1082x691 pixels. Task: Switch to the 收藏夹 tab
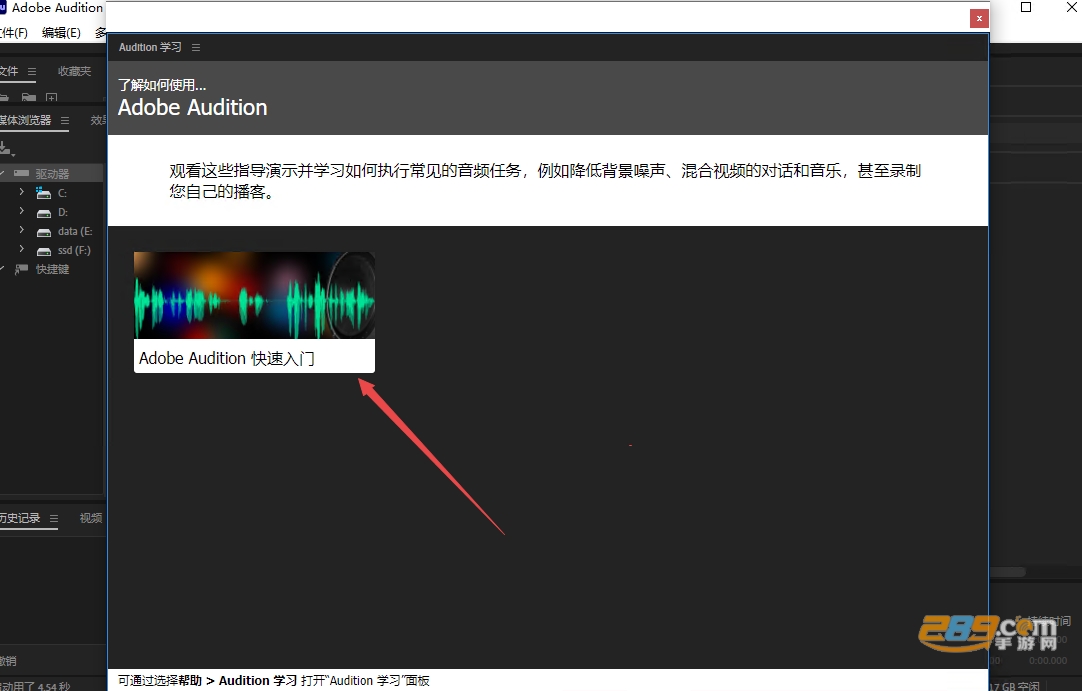[x=74, y=71]
